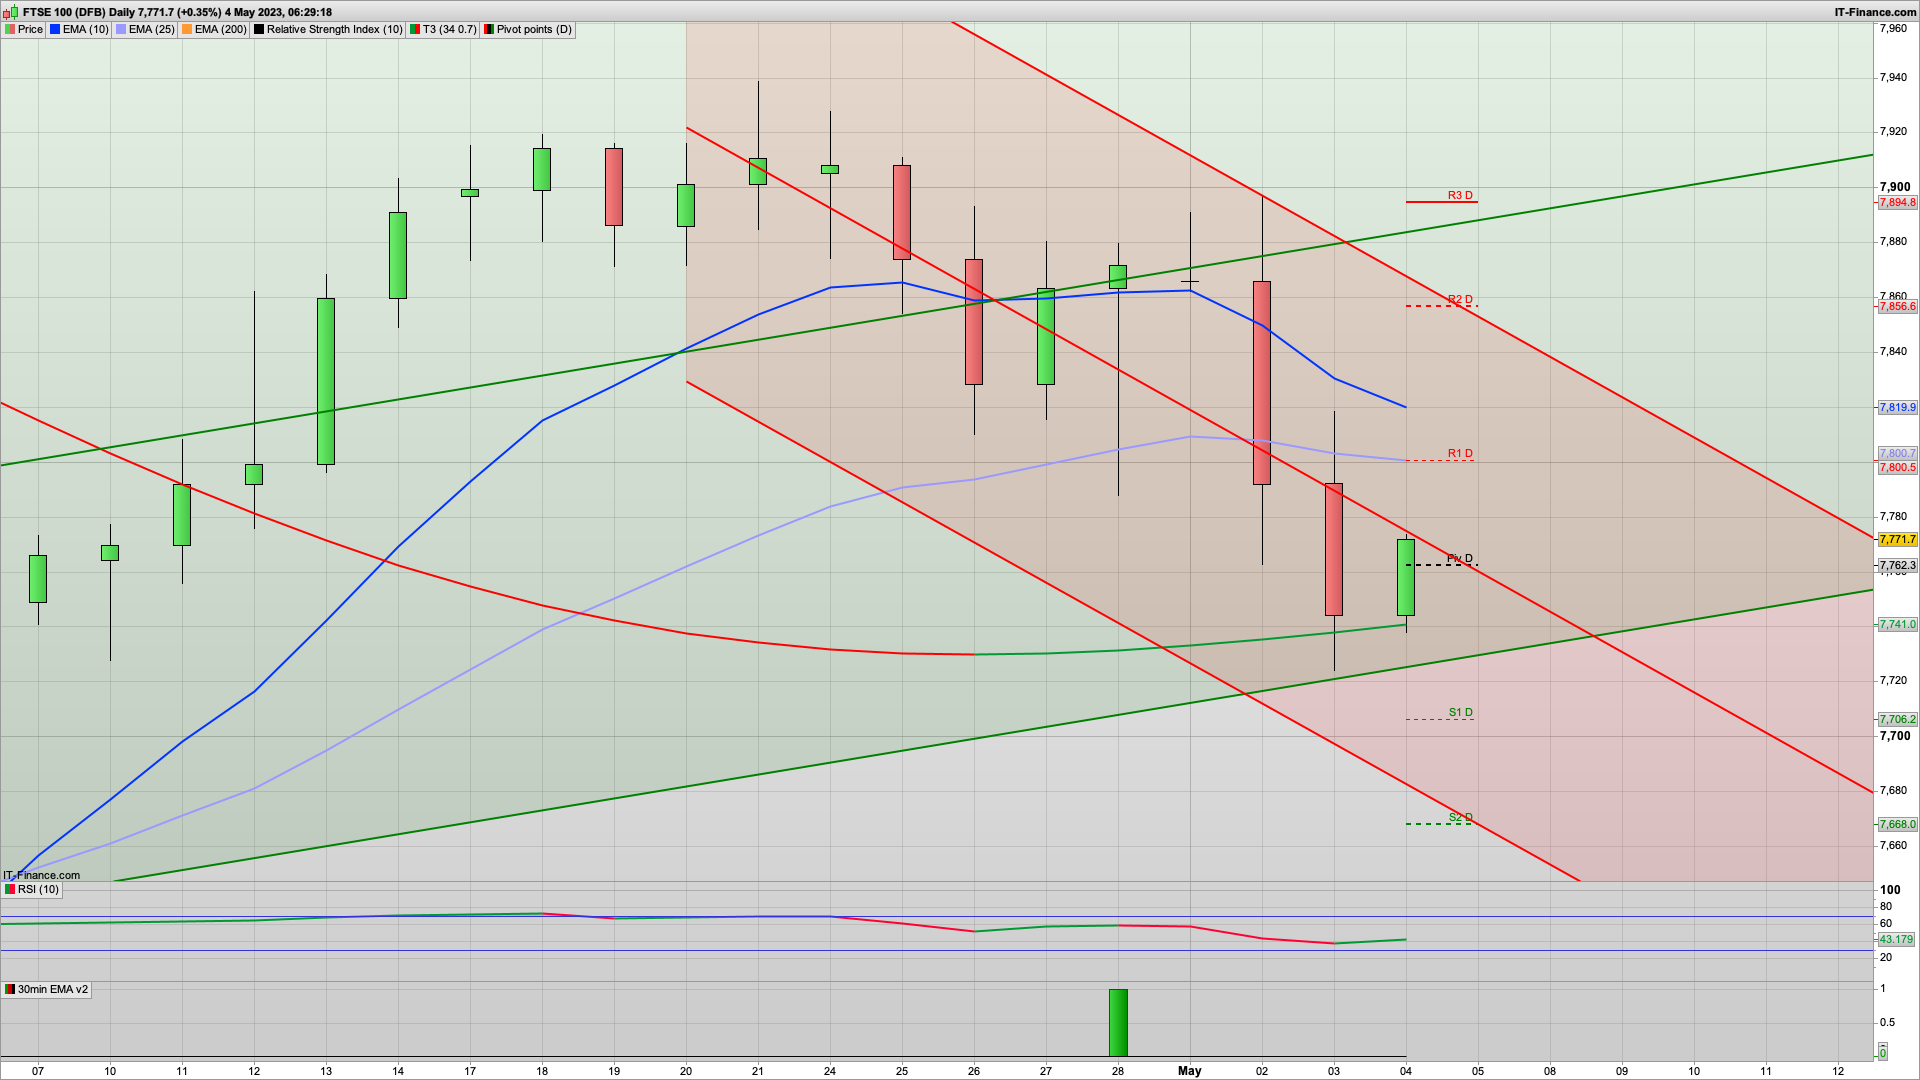The width and height of the screenshot is (1920, 1080).
Task: Open the EMA (25) indicator label
Action: (x=151, y=30)
